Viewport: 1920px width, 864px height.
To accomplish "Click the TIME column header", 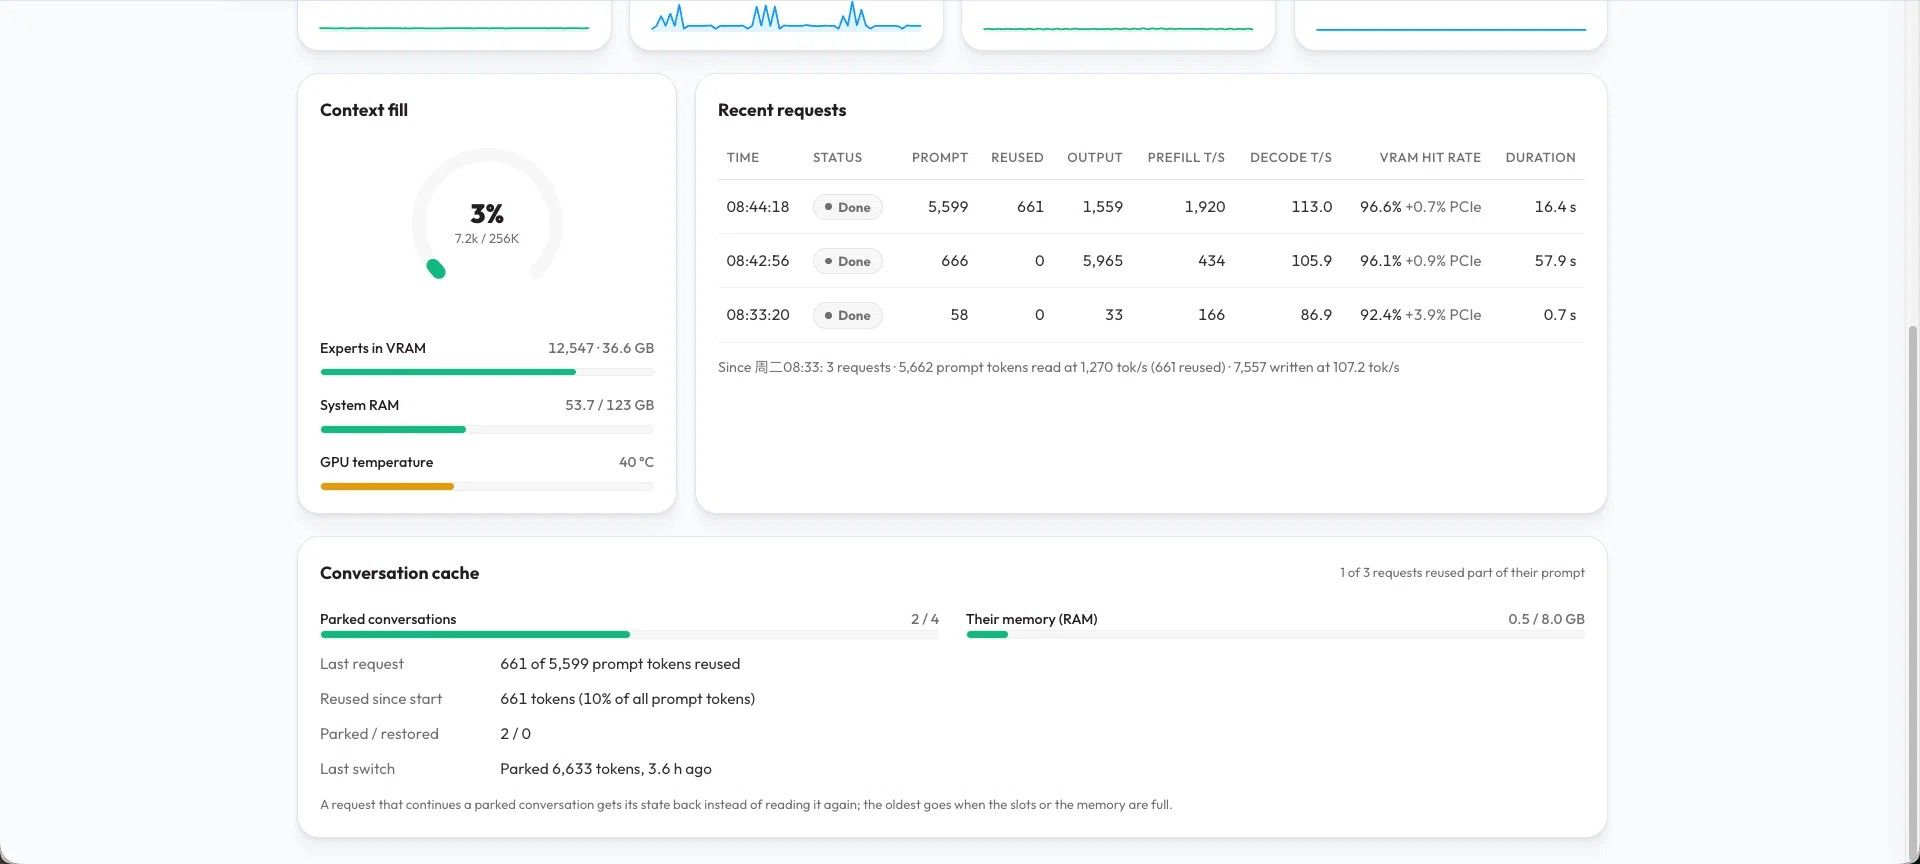I will click(743, 158).
